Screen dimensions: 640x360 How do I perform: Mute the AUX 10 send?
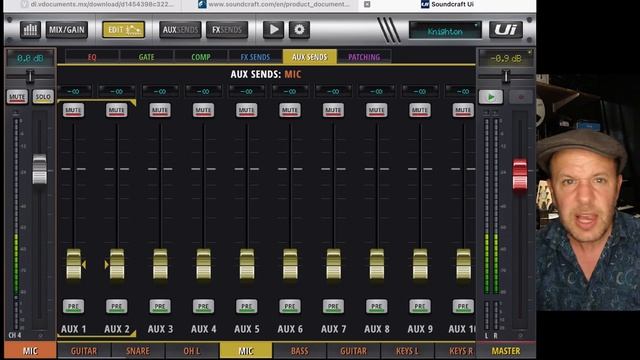463,110
